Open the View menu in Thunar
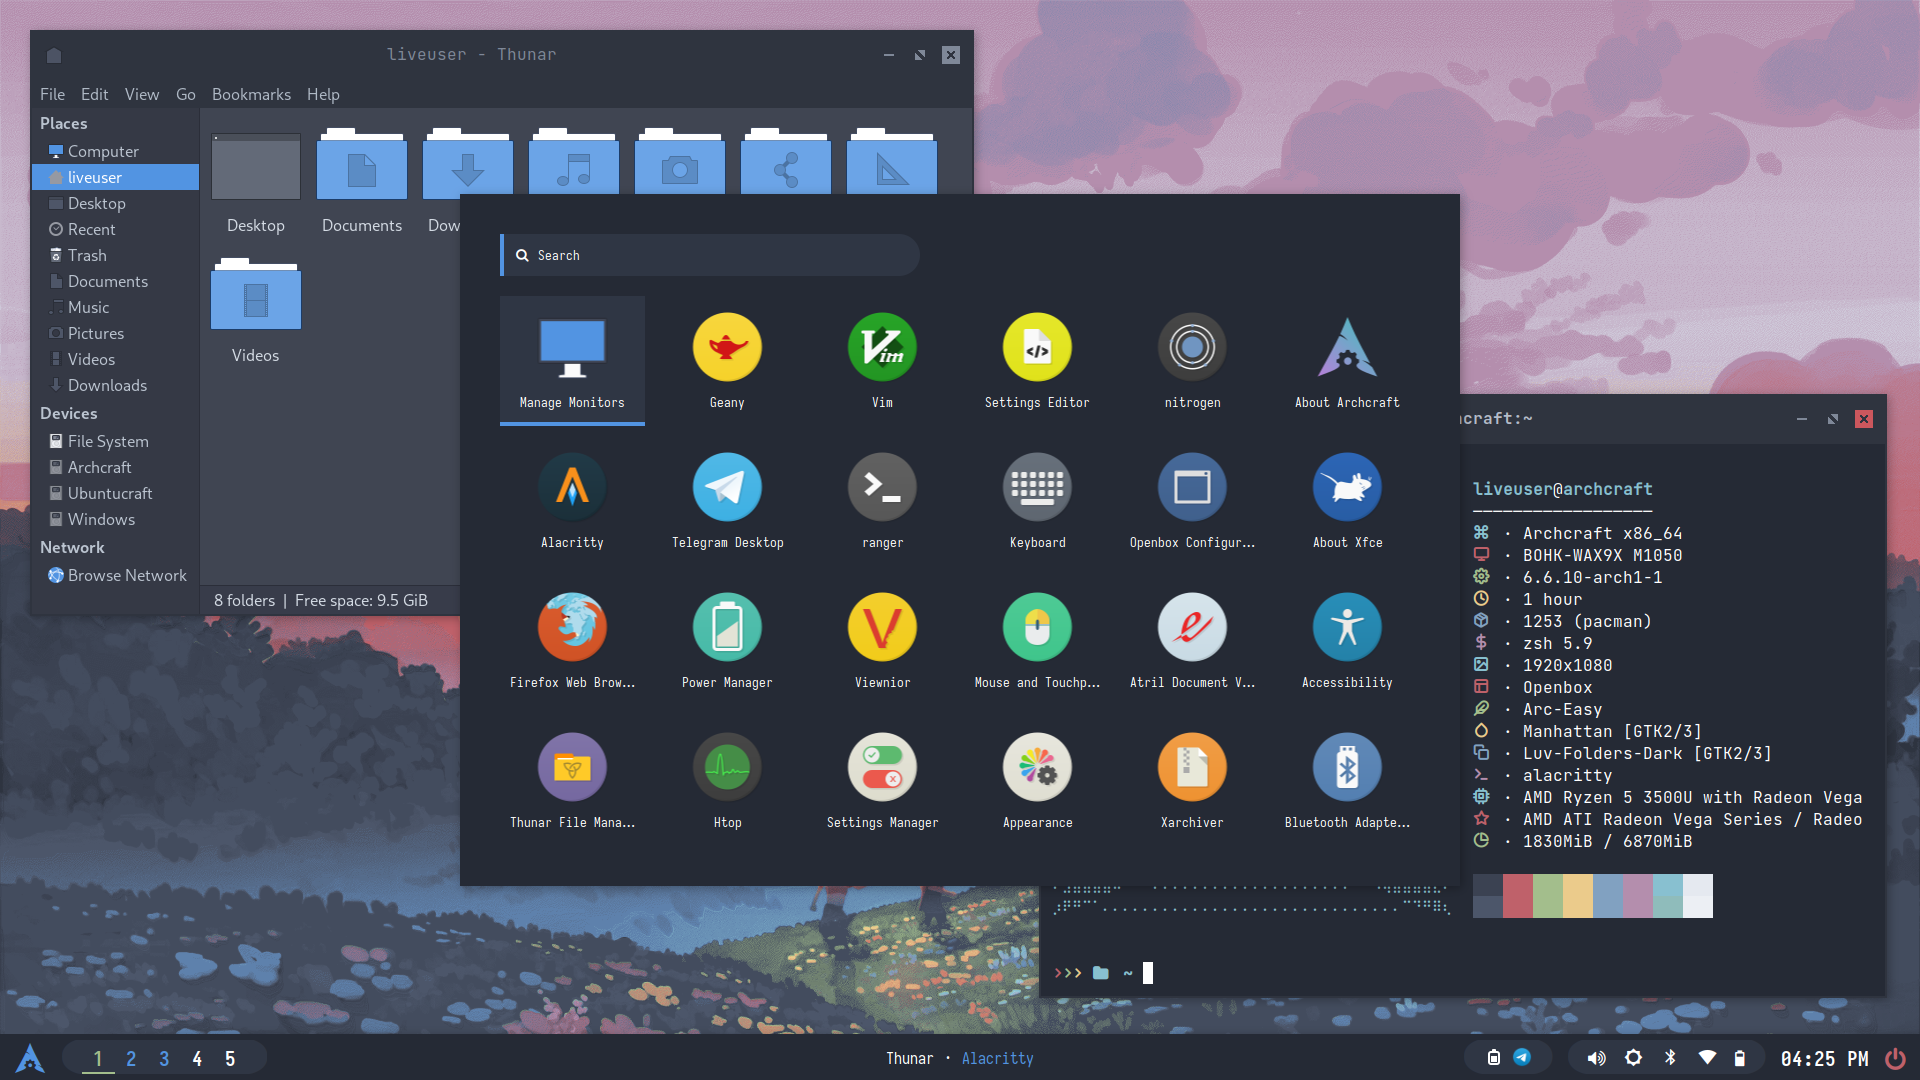This screenshot has height=1080, width=1920. 141,94
